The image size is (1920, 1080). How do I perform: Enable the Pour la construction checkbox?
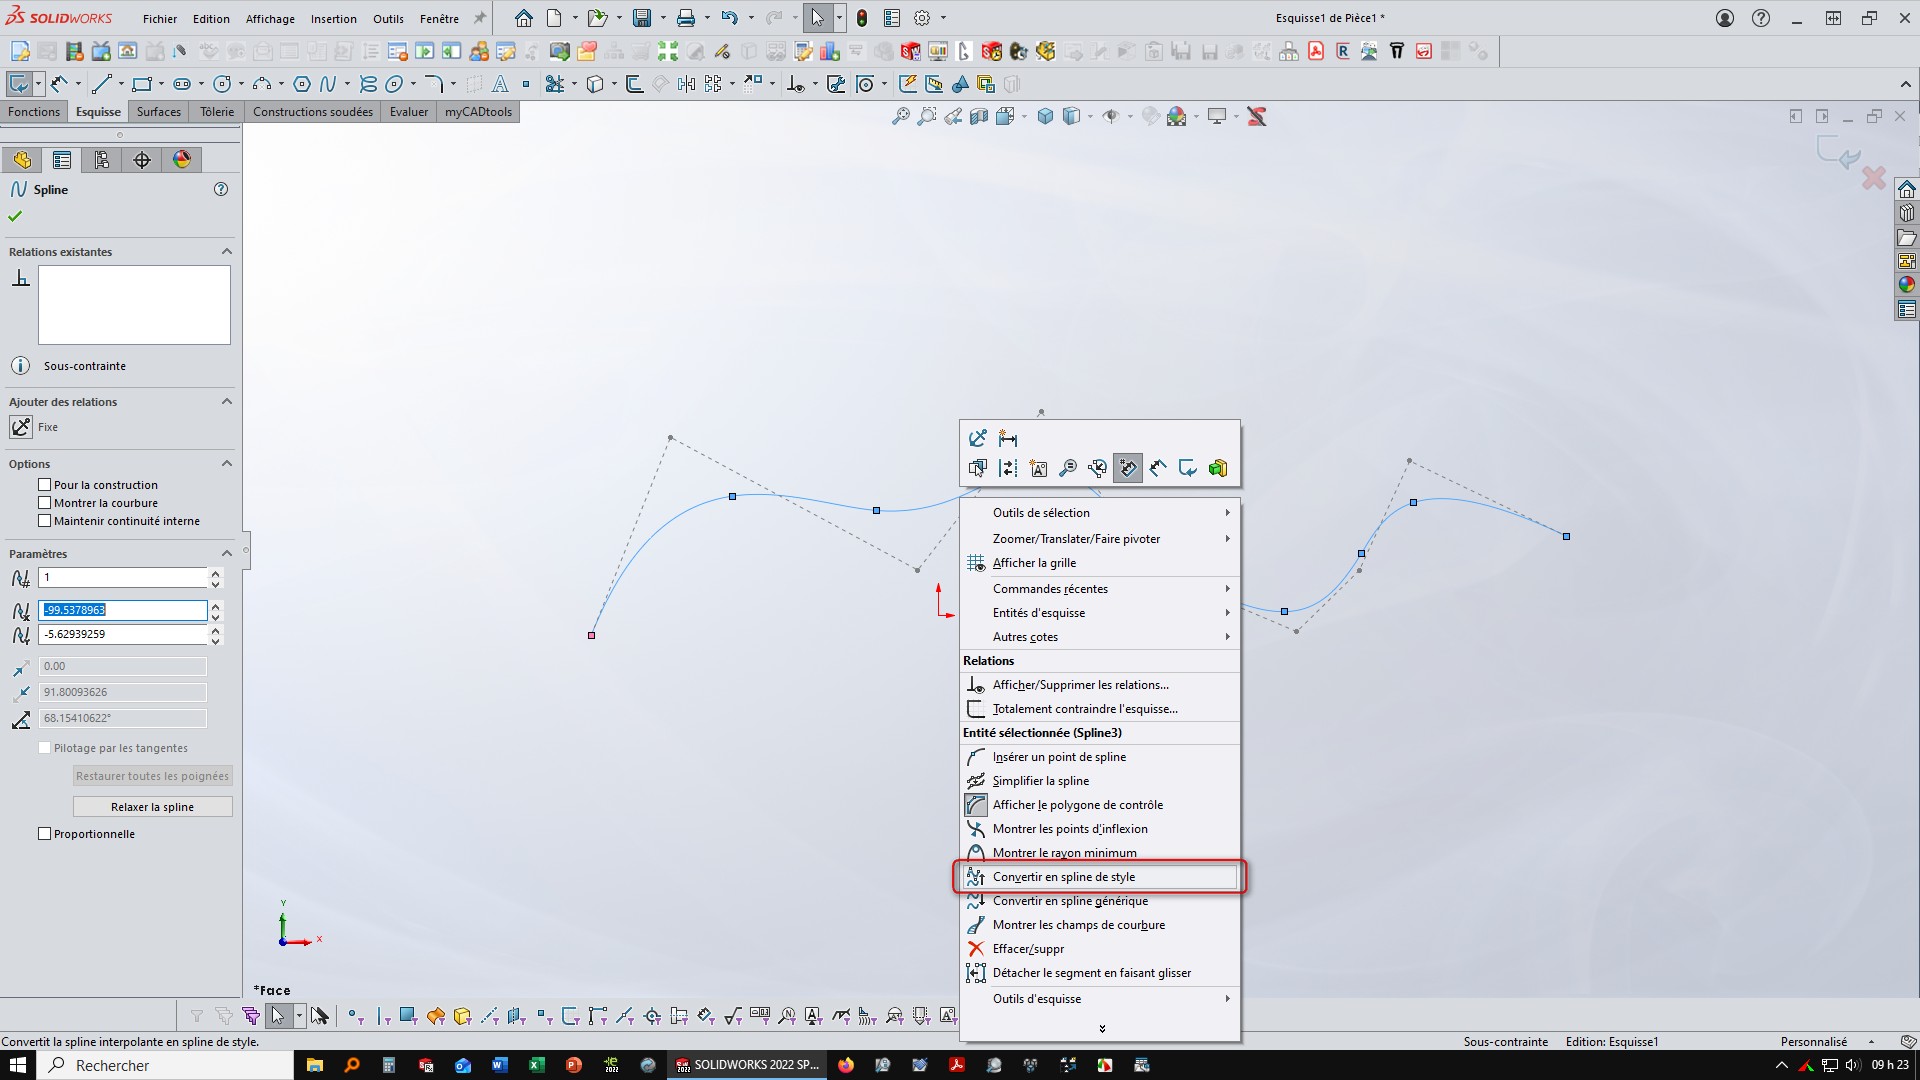[x=45, y=485]
